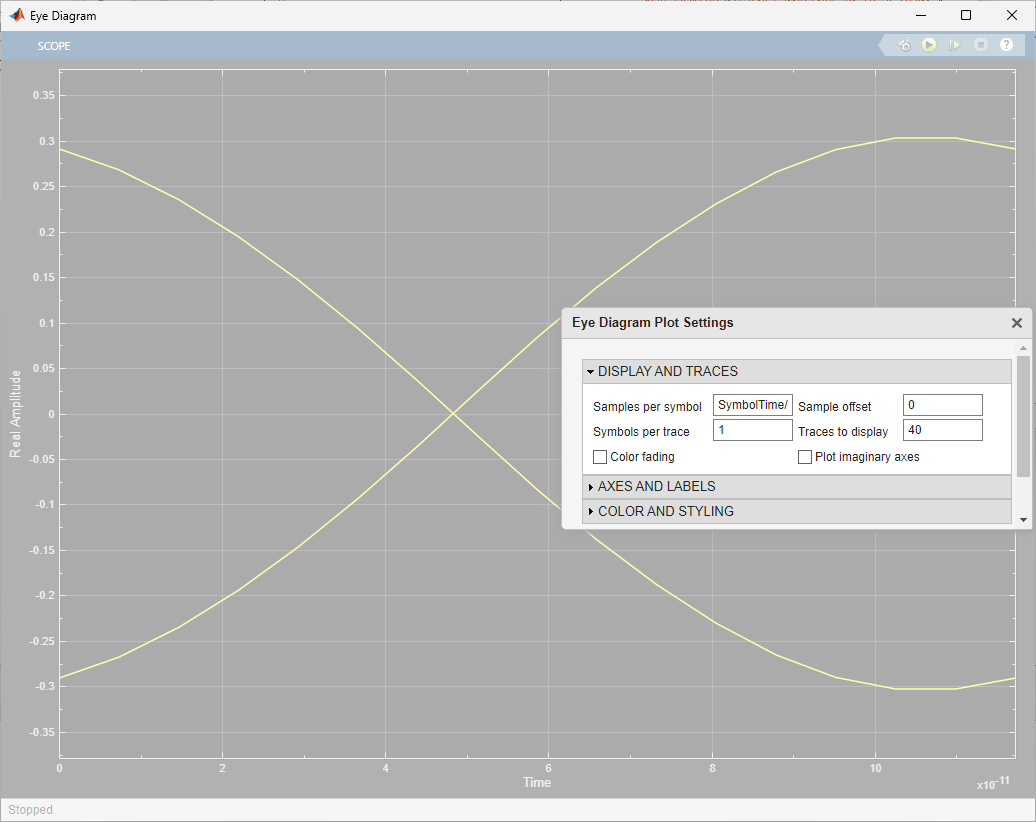Collapse the DISPLAY AND TRACES section
This screenshot has height=822, width=1036.
pos(797,371)
